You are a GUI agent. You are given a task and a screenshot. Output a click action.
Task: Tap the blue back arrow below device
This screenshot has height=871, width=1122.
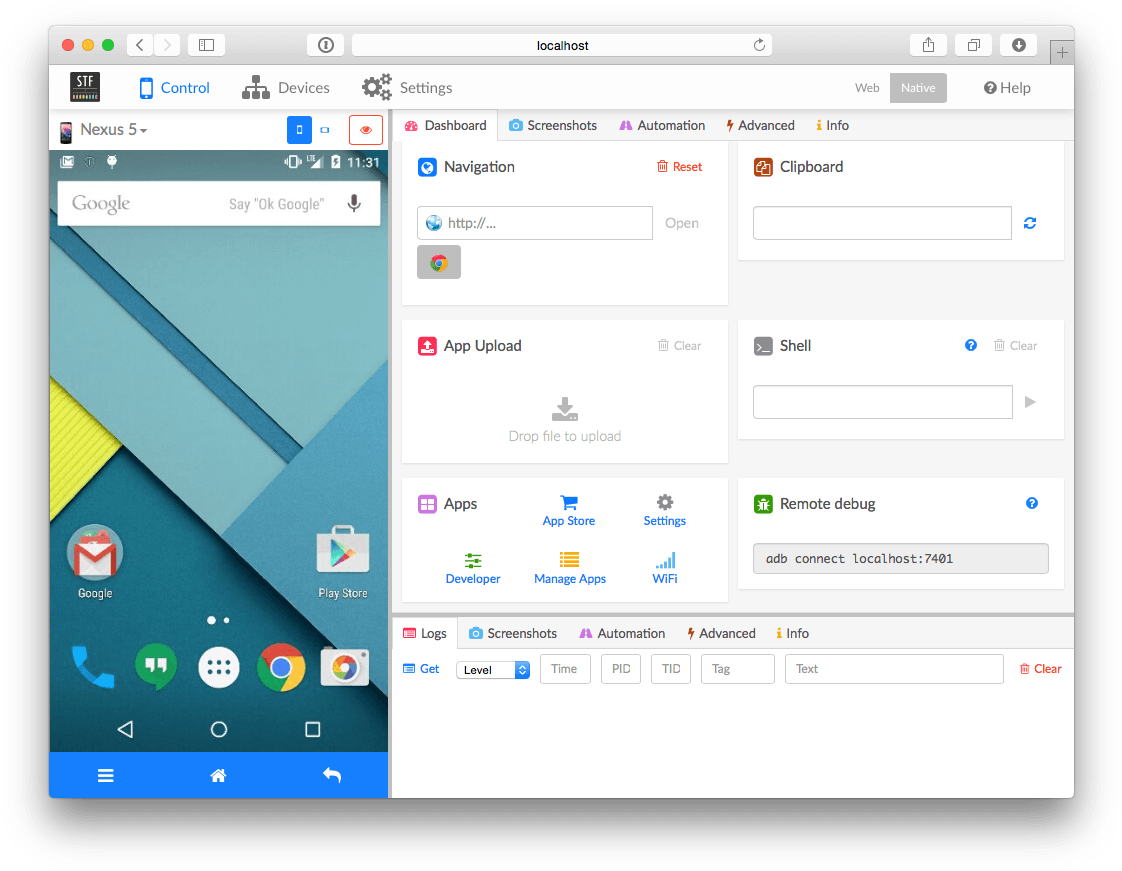[331, 776]
